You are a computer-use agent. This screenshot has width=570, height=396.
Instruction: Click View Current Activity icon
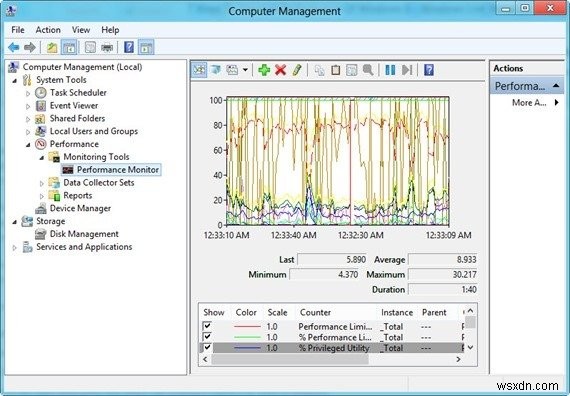click(199, 70)
